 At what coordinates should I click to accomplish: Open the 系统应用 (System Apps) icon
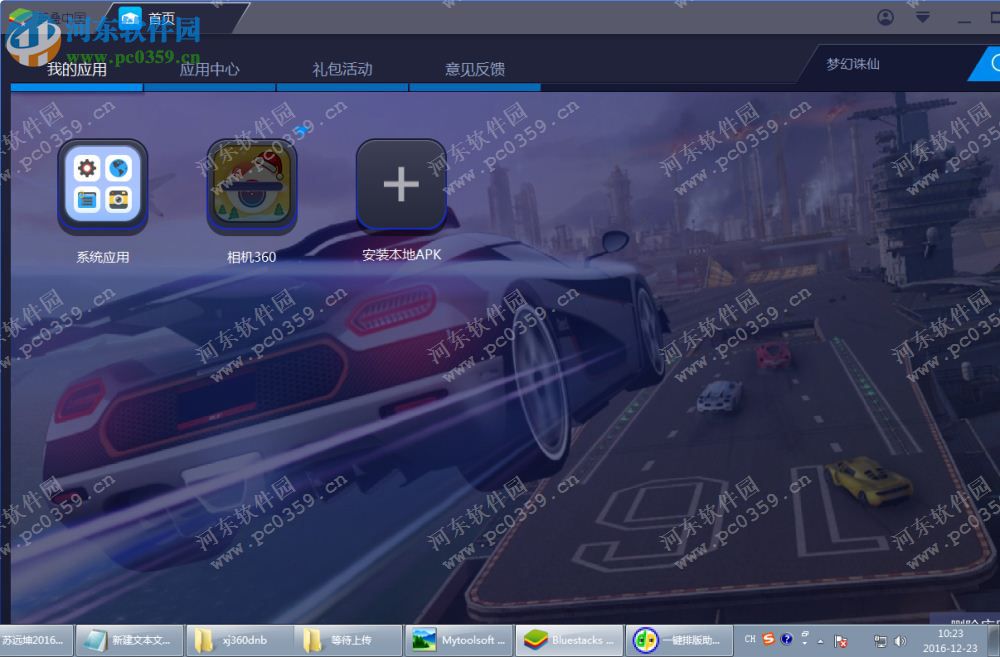point(102,188)
